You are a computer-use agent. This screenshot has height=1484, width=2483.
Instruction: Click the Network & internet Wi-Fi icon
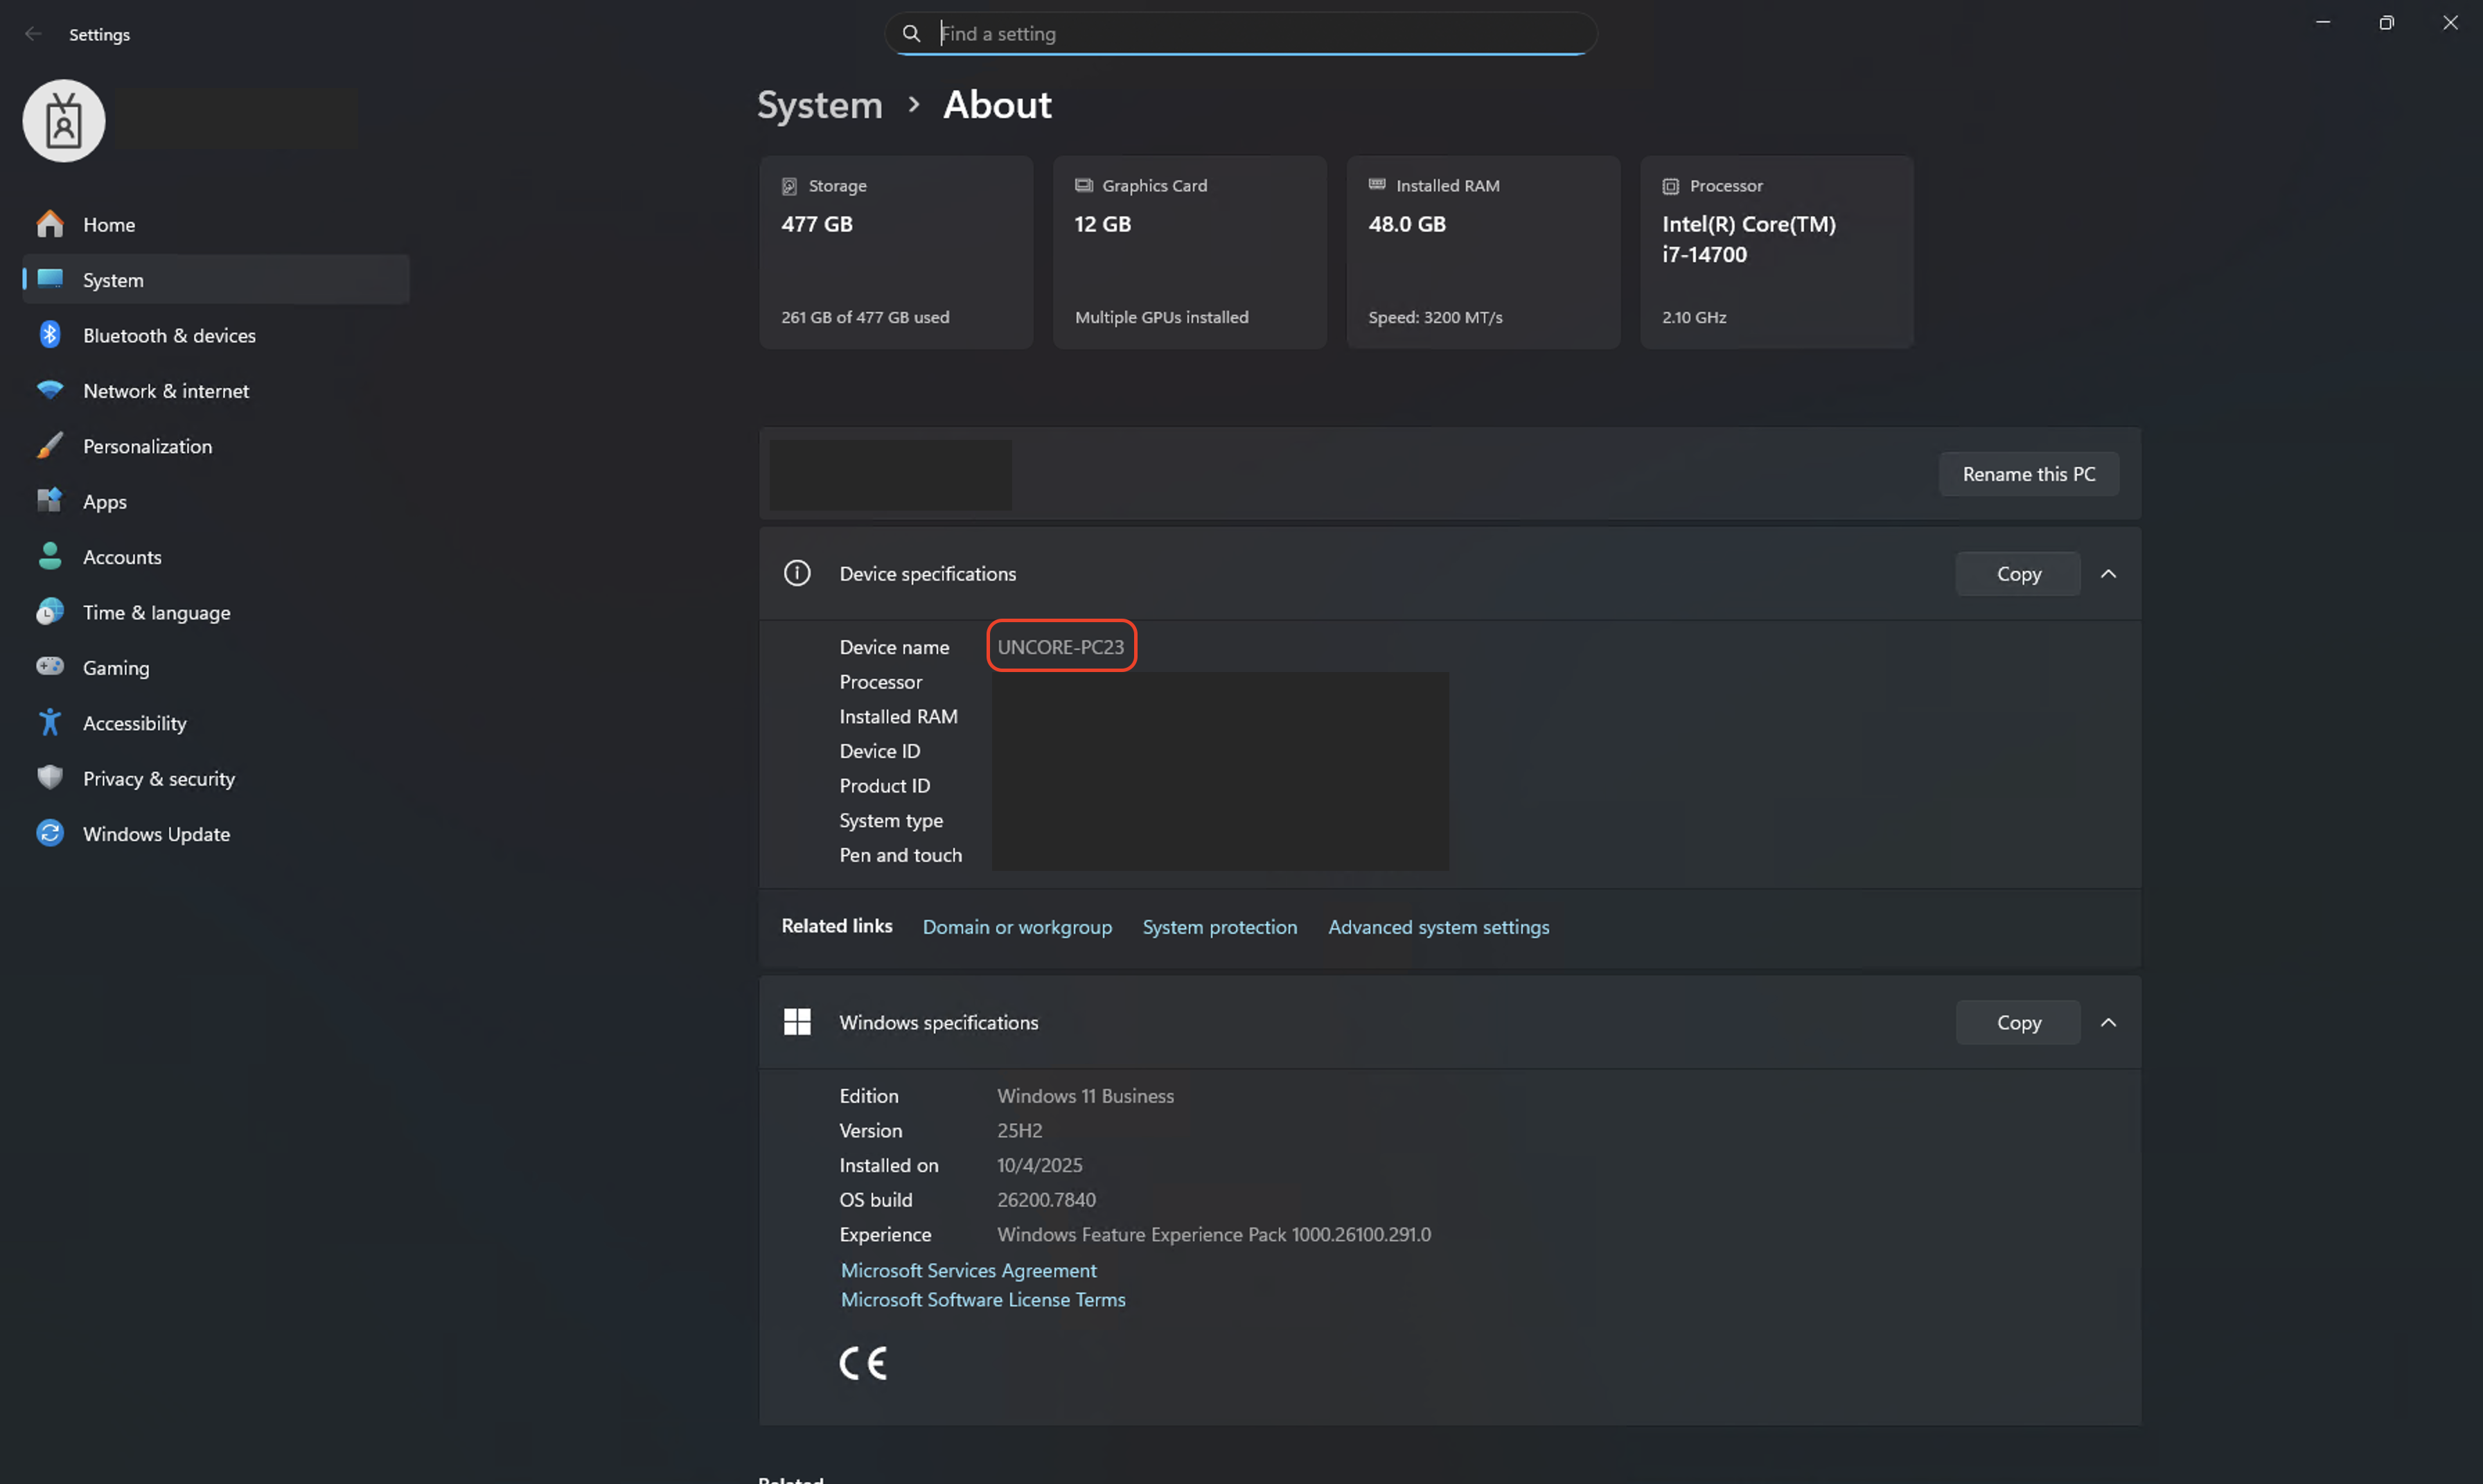[50, 390]
